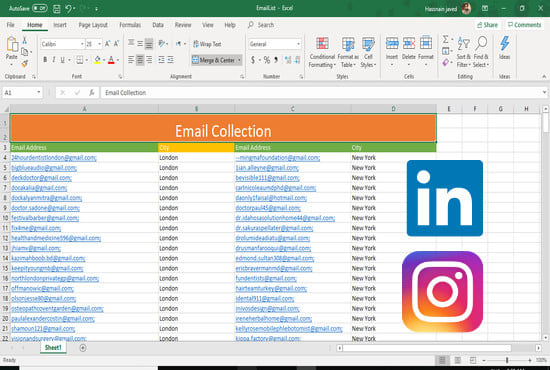Image resolution: width=550 pixels, height=370 pixels.
Task: Click the Accounting dollar format icon
Action: (253, 60)
